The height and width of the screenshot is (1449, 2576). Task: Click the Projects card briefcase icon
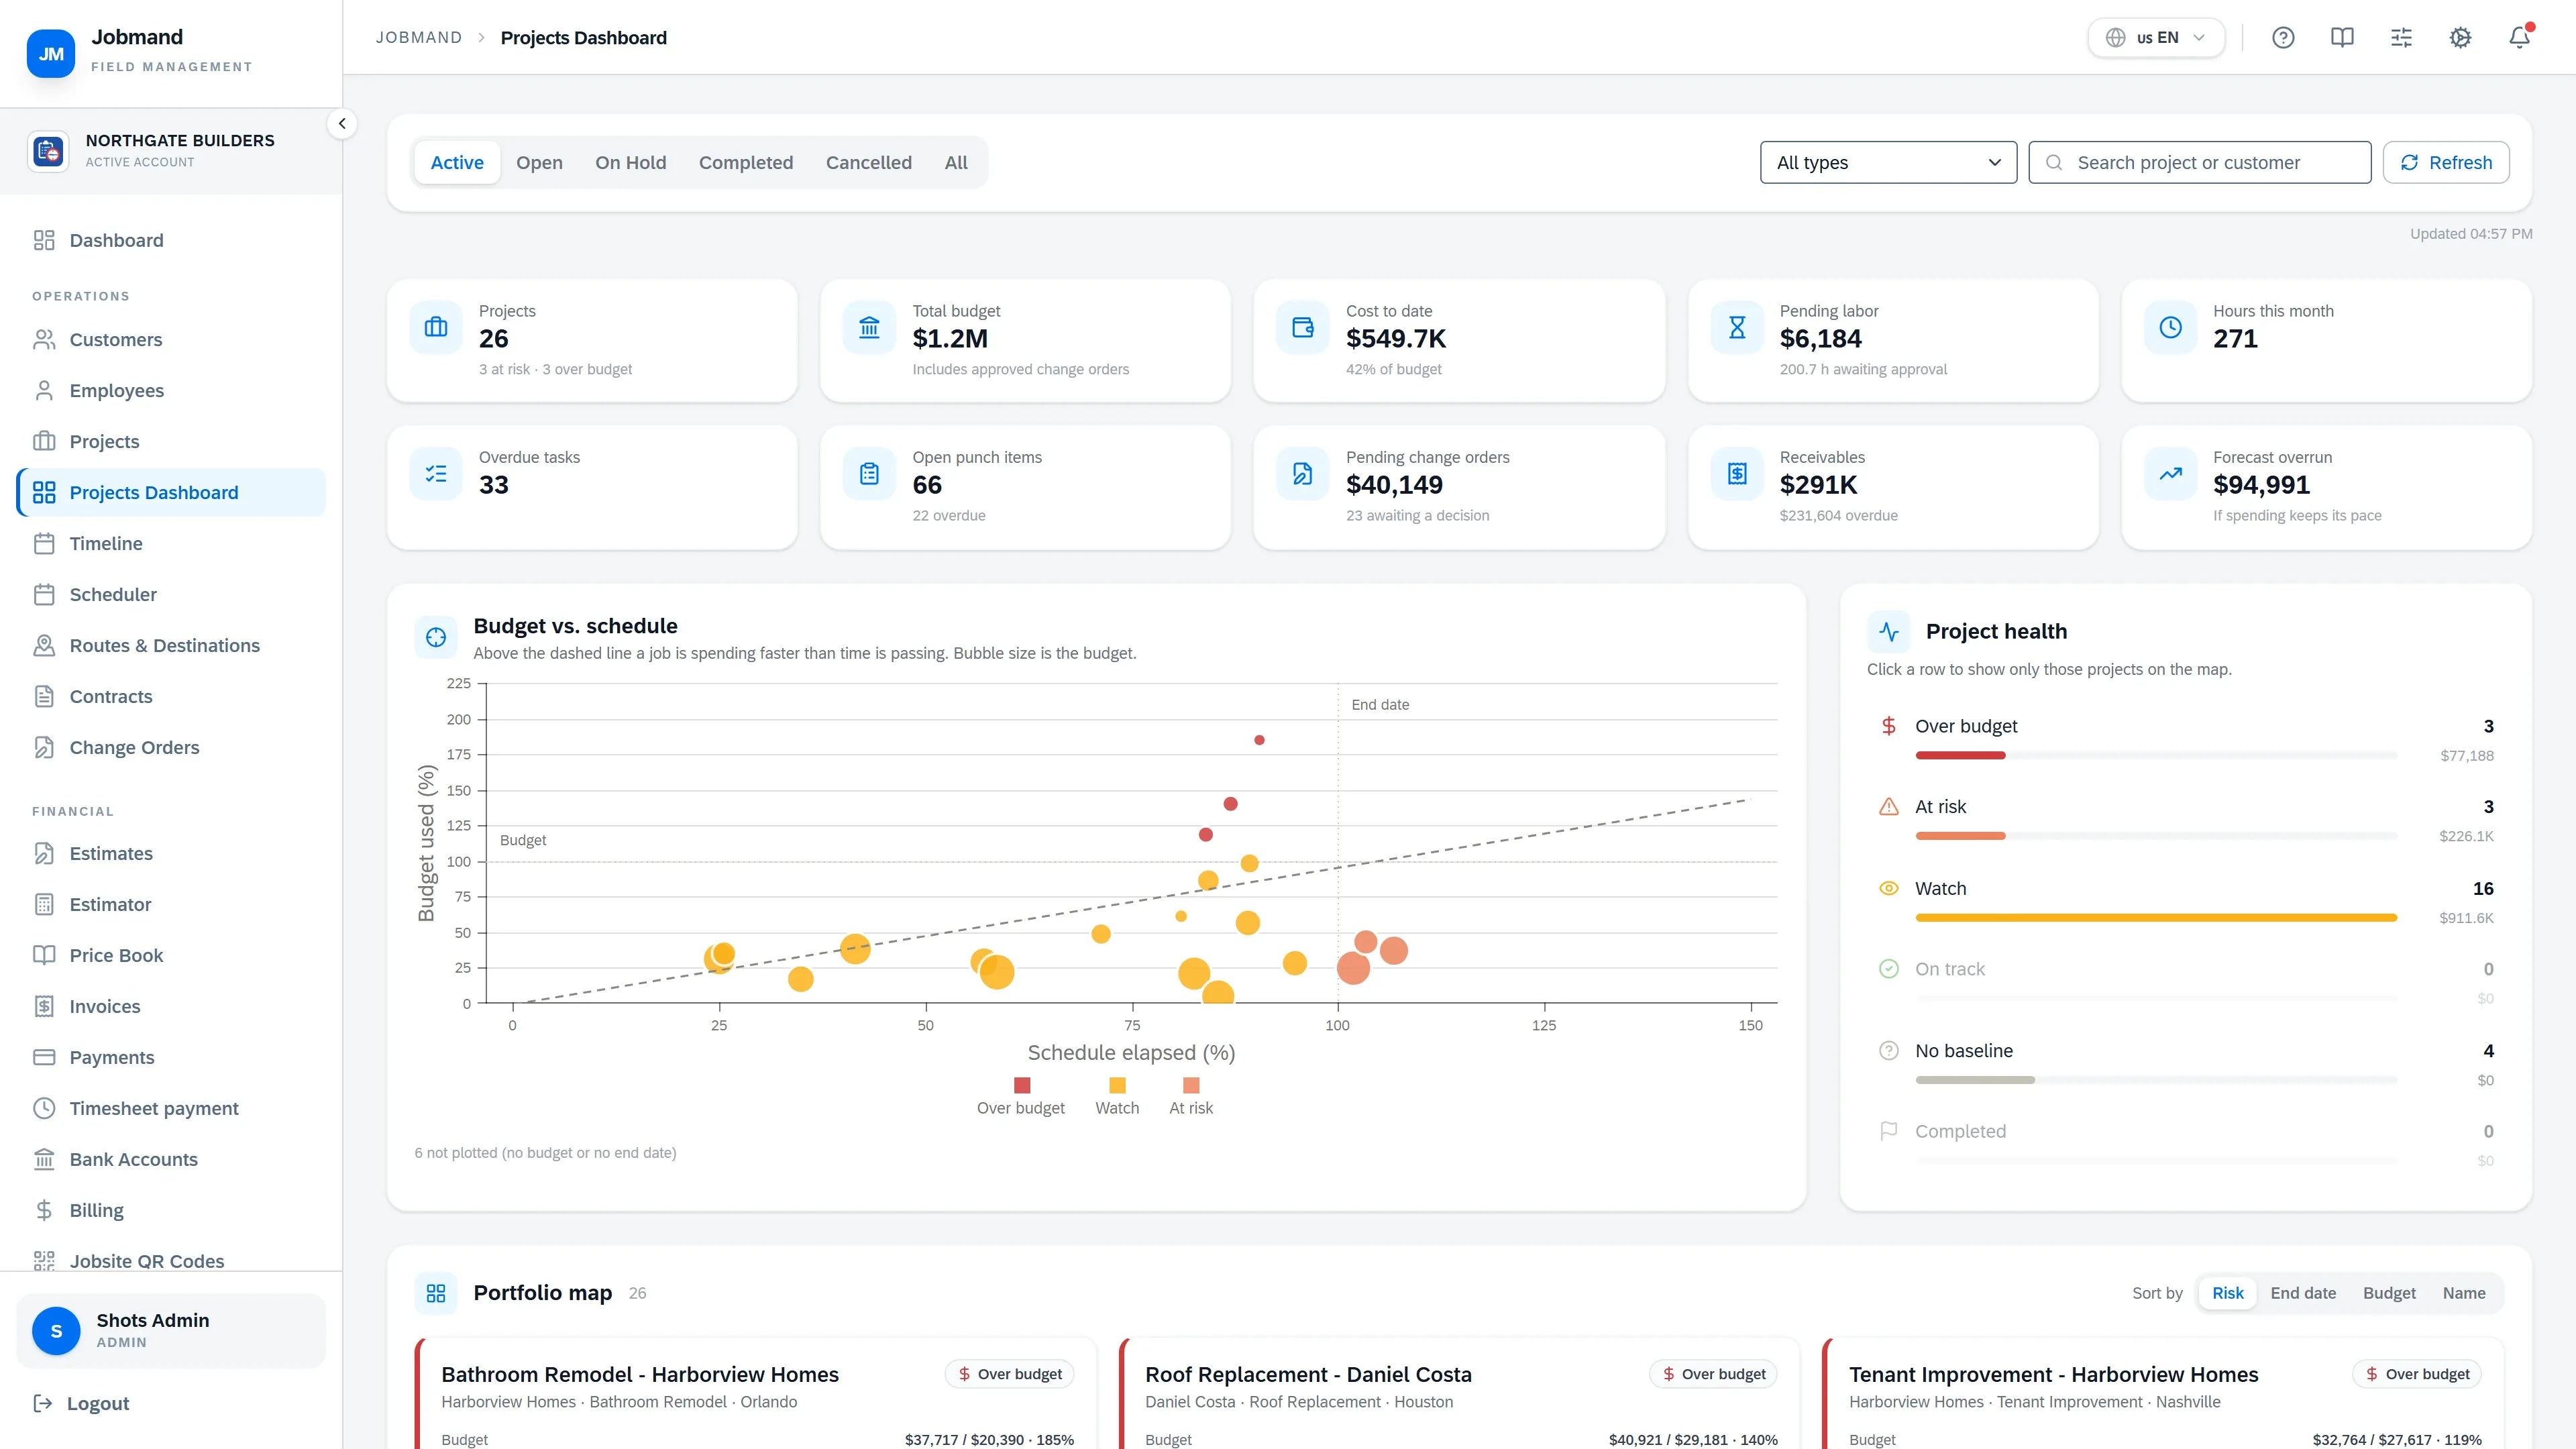[436, 327]
